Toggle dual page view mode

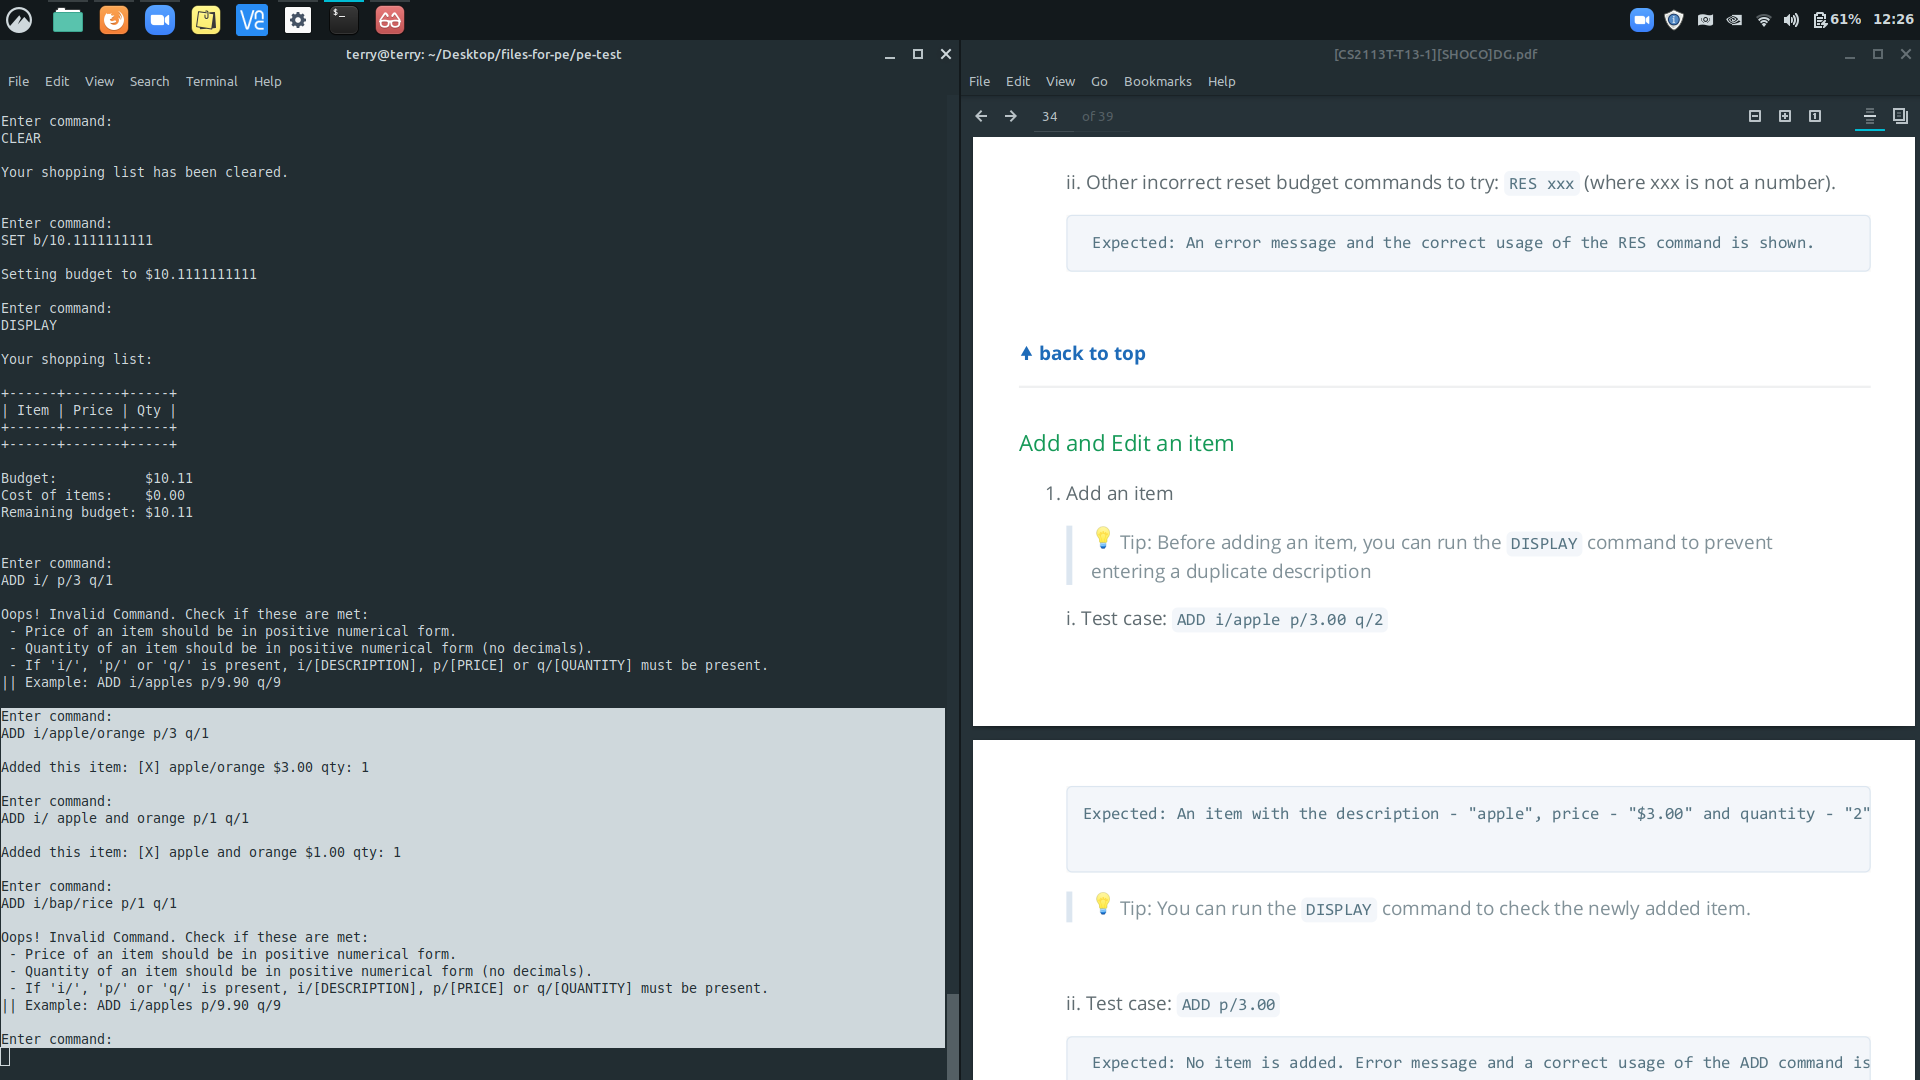1900,116
